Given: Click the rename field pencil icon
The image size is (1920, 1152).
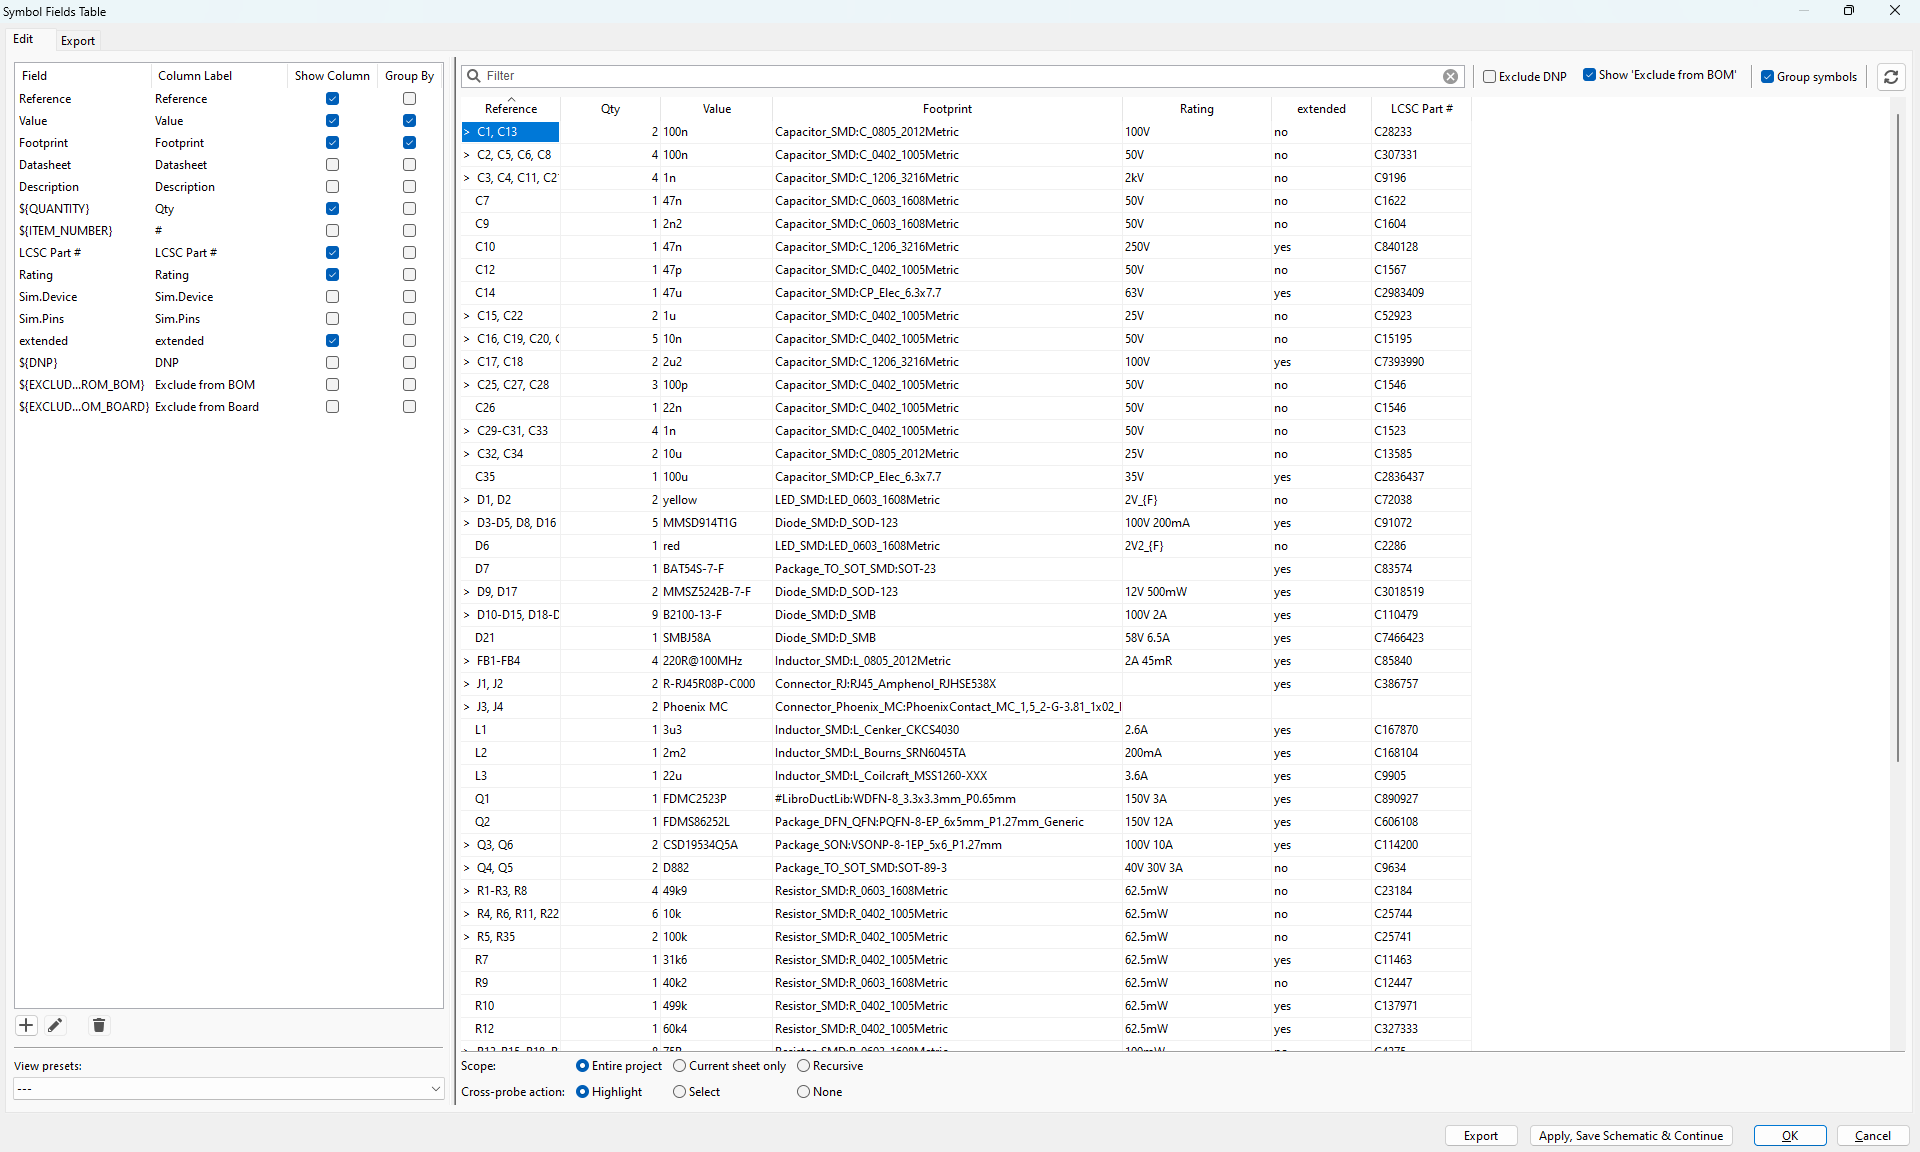Looking at the screenshot, I should pos(55,1025).
